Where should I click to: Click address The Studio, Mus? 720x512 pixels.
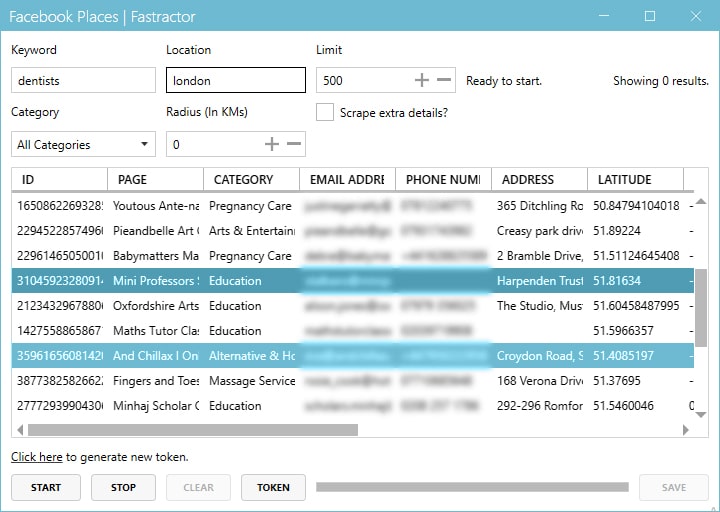pos(540,305)
